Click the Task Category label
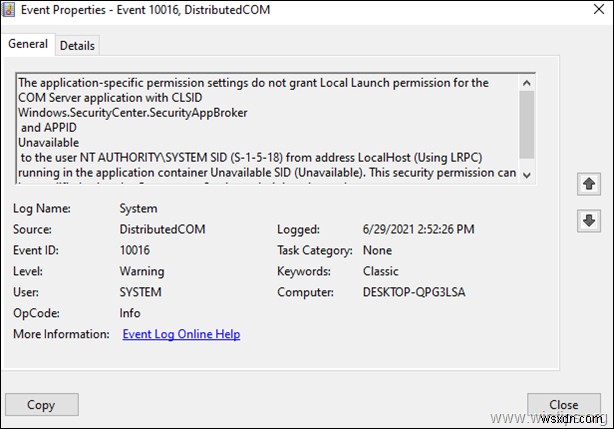The image size is (614, 429). 314,250
